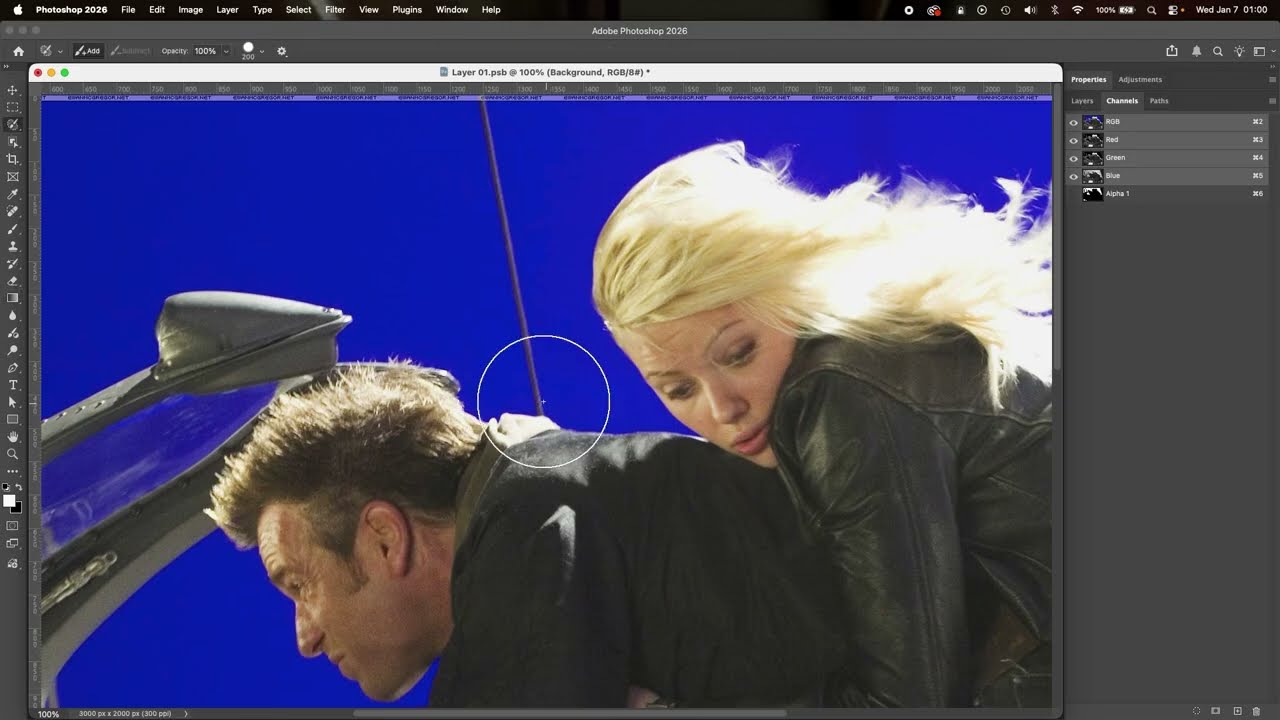Screen dimensions: 1280x720
Task: Switch to the Adjustments tab
Action: pos(1140,79)
